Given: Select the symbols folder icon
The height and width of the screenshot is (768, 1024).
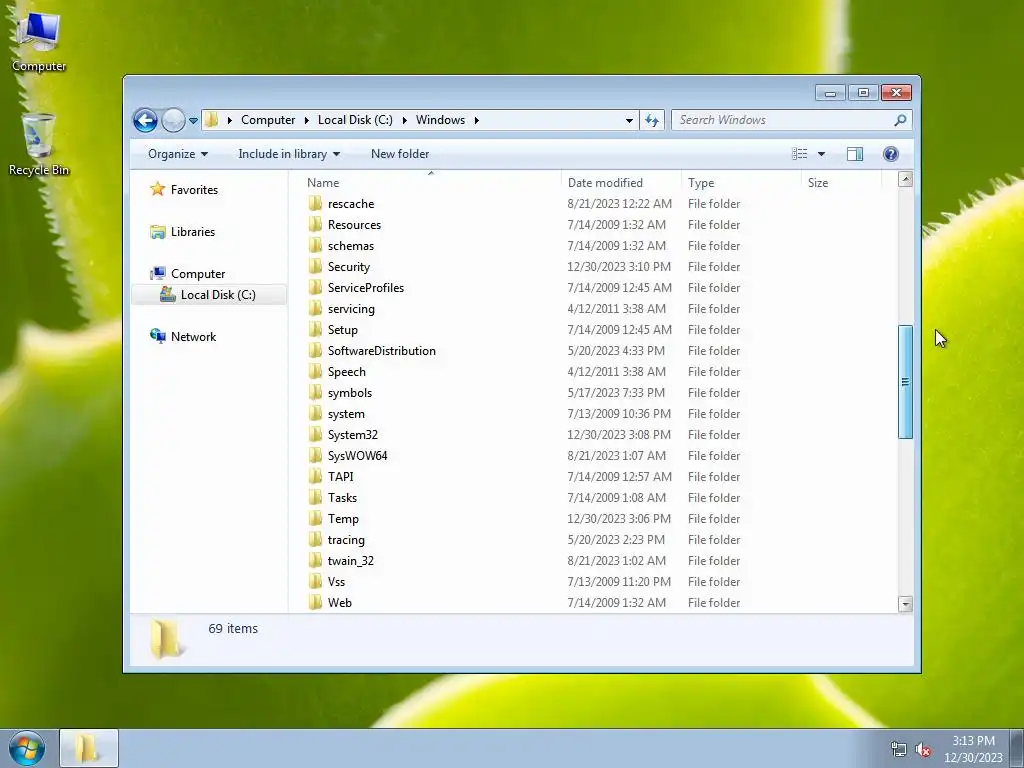Looking at the screenshot, I should point(315,392).
